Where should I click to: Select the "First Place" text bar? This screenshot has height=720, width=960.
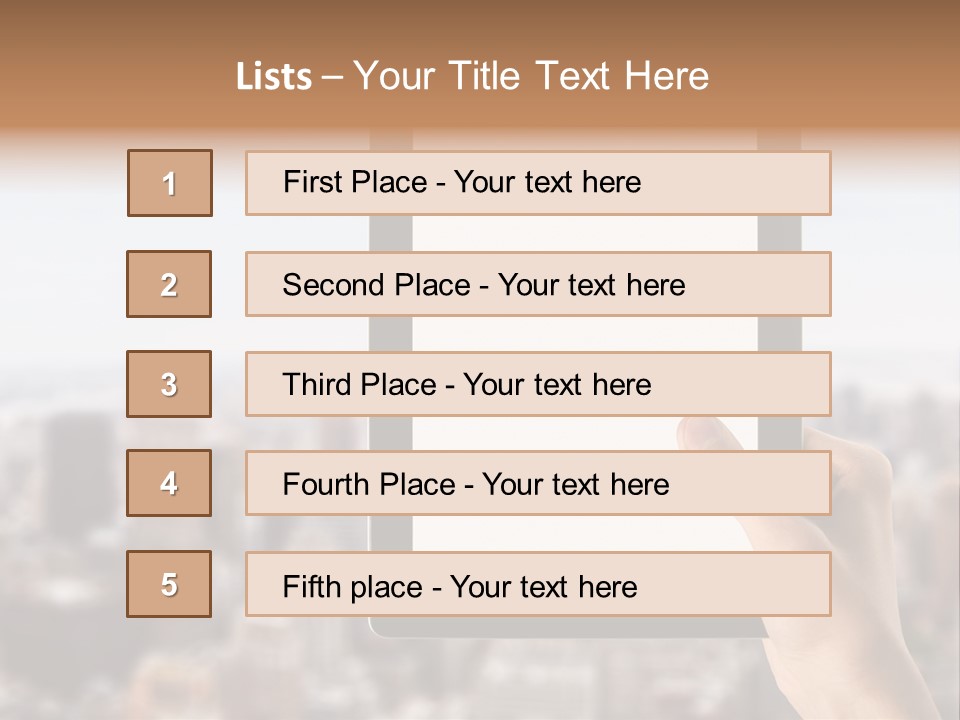click(x=538, y=183)
